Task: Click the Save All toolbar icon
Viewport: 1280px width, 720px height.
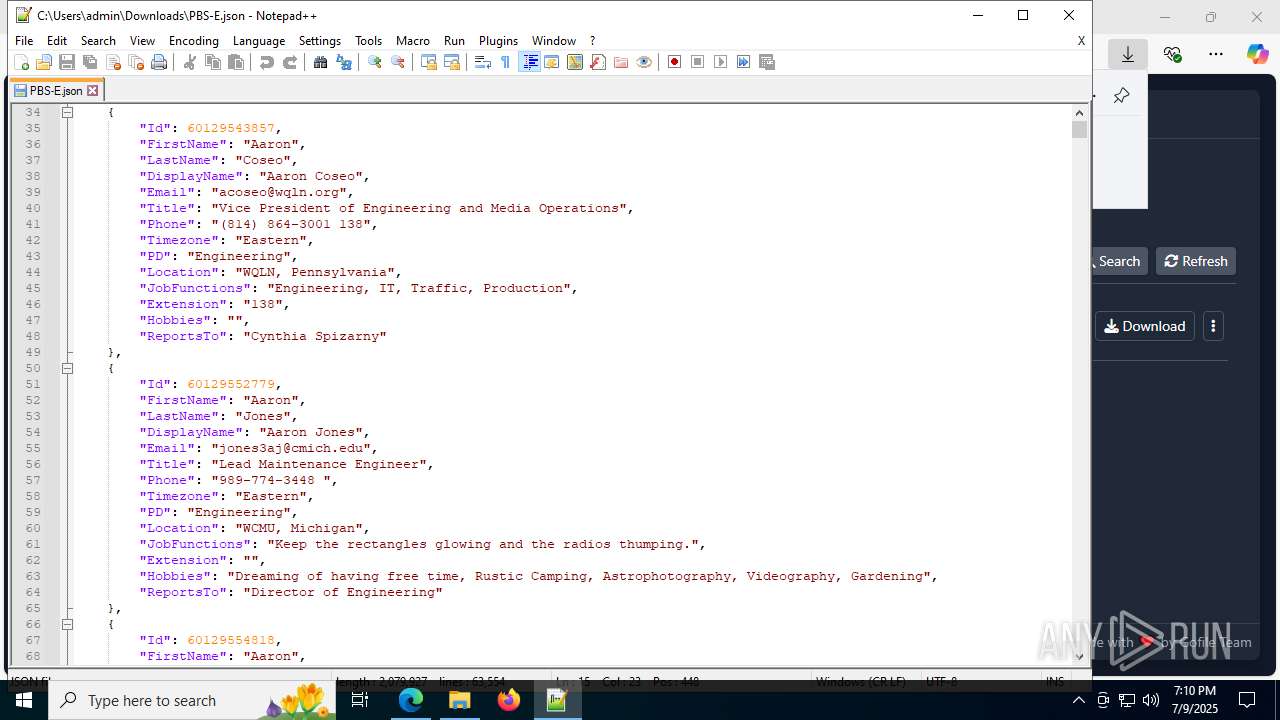Action: [x=90, y=62]
